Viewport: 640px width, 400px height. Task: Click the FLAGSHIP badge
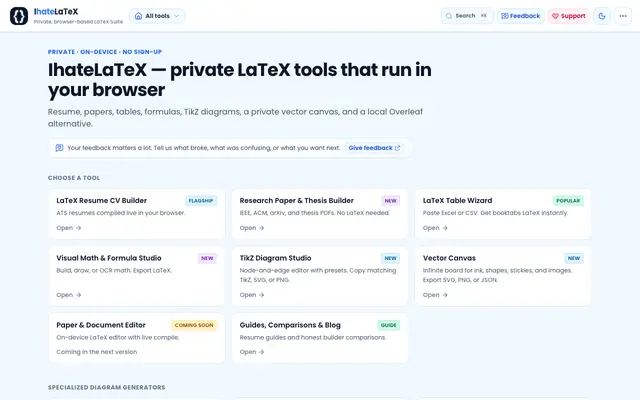(x=201, y=200)
